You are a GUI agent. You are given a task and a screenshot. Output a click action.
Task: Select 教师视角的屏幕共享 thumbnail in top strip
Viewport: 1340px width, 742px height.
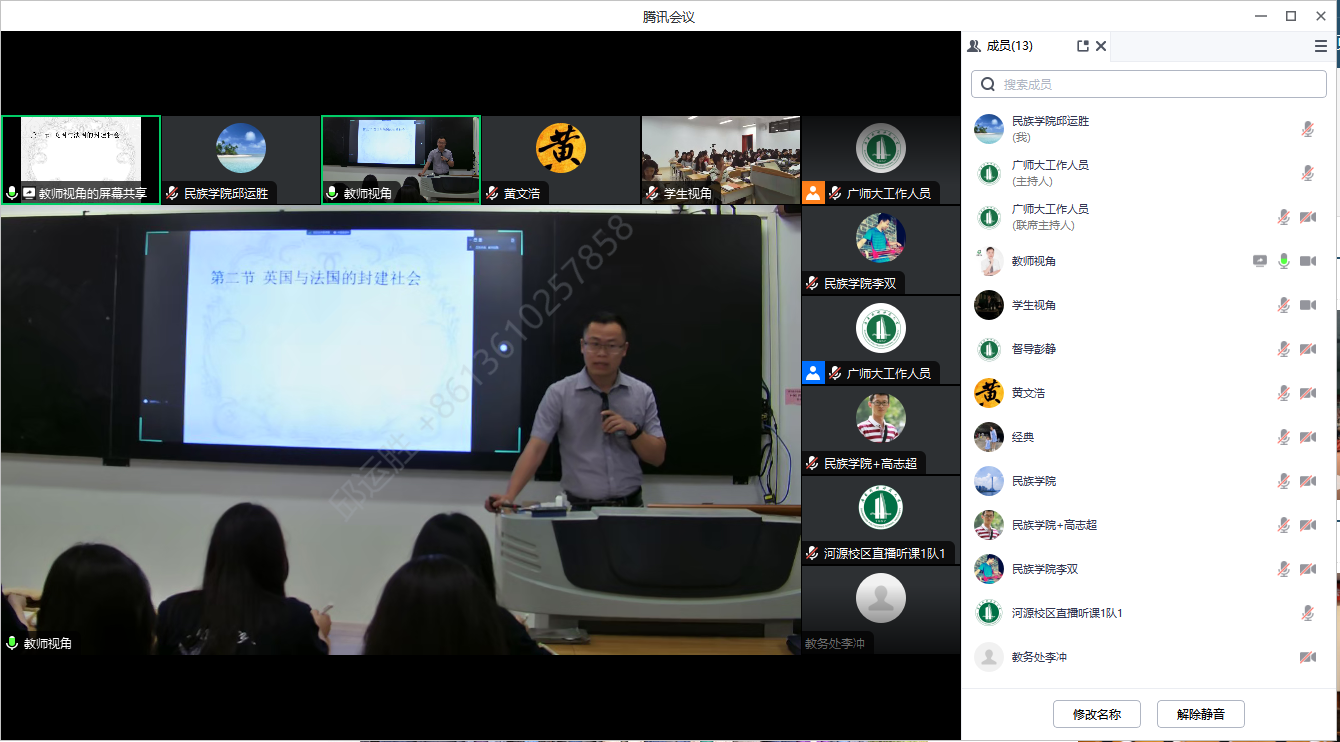click(x=81, y=160)
